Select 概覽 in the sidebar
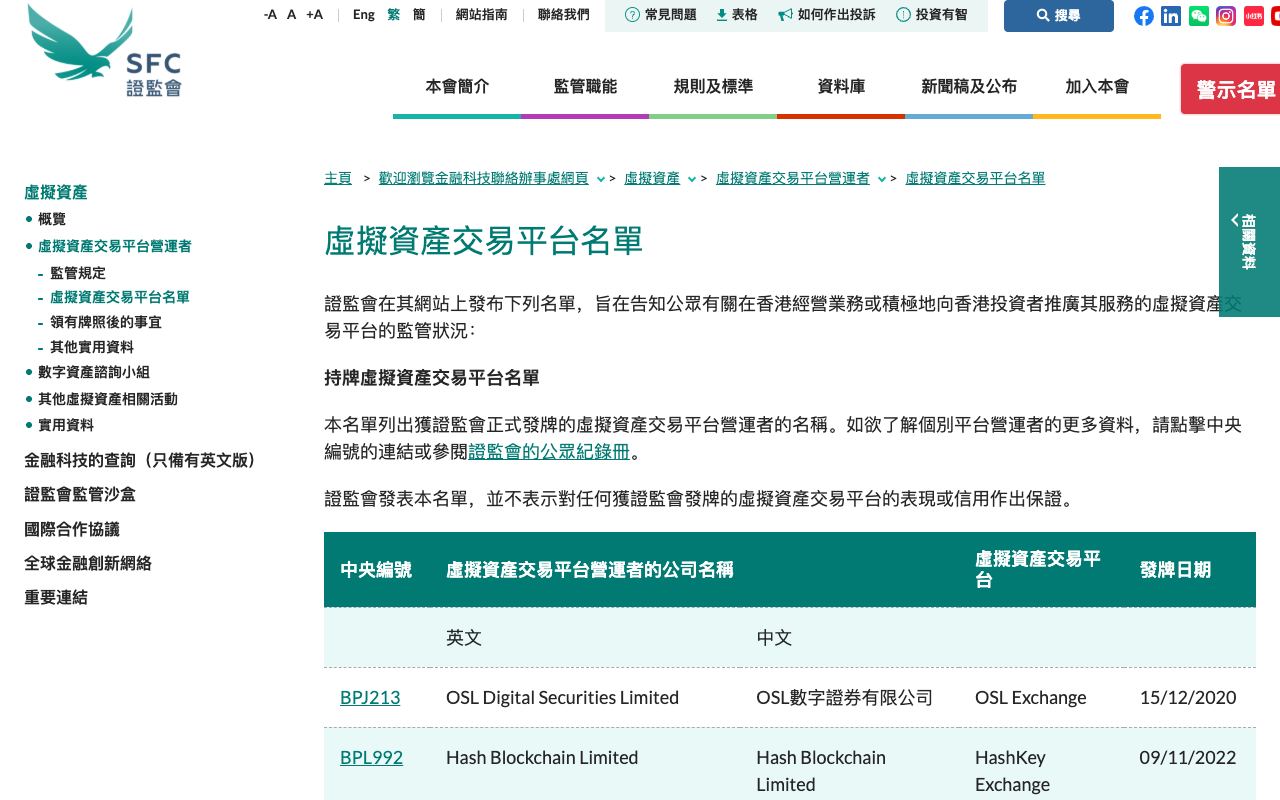Viewport: 1280px width, 800px height. click(52, 219)
